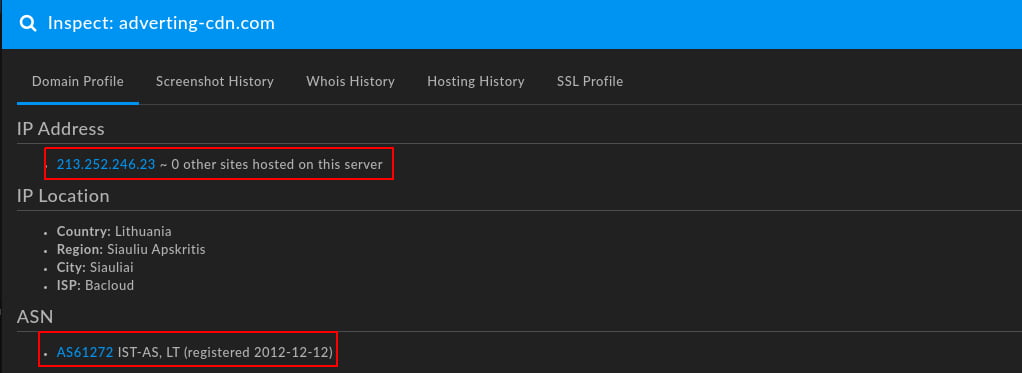1022x373 pixels.
Task: Click the 'Inspect: adverting-cdn.com' header title
Action: [x=161, y=23]
